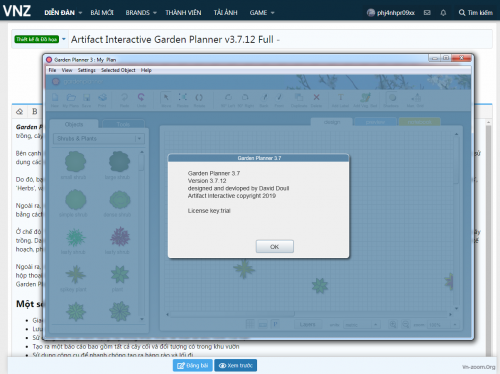Expand the Diễn đàn menu arrow
Viewport: 500px width, 374px height.
tap(80, 13)
